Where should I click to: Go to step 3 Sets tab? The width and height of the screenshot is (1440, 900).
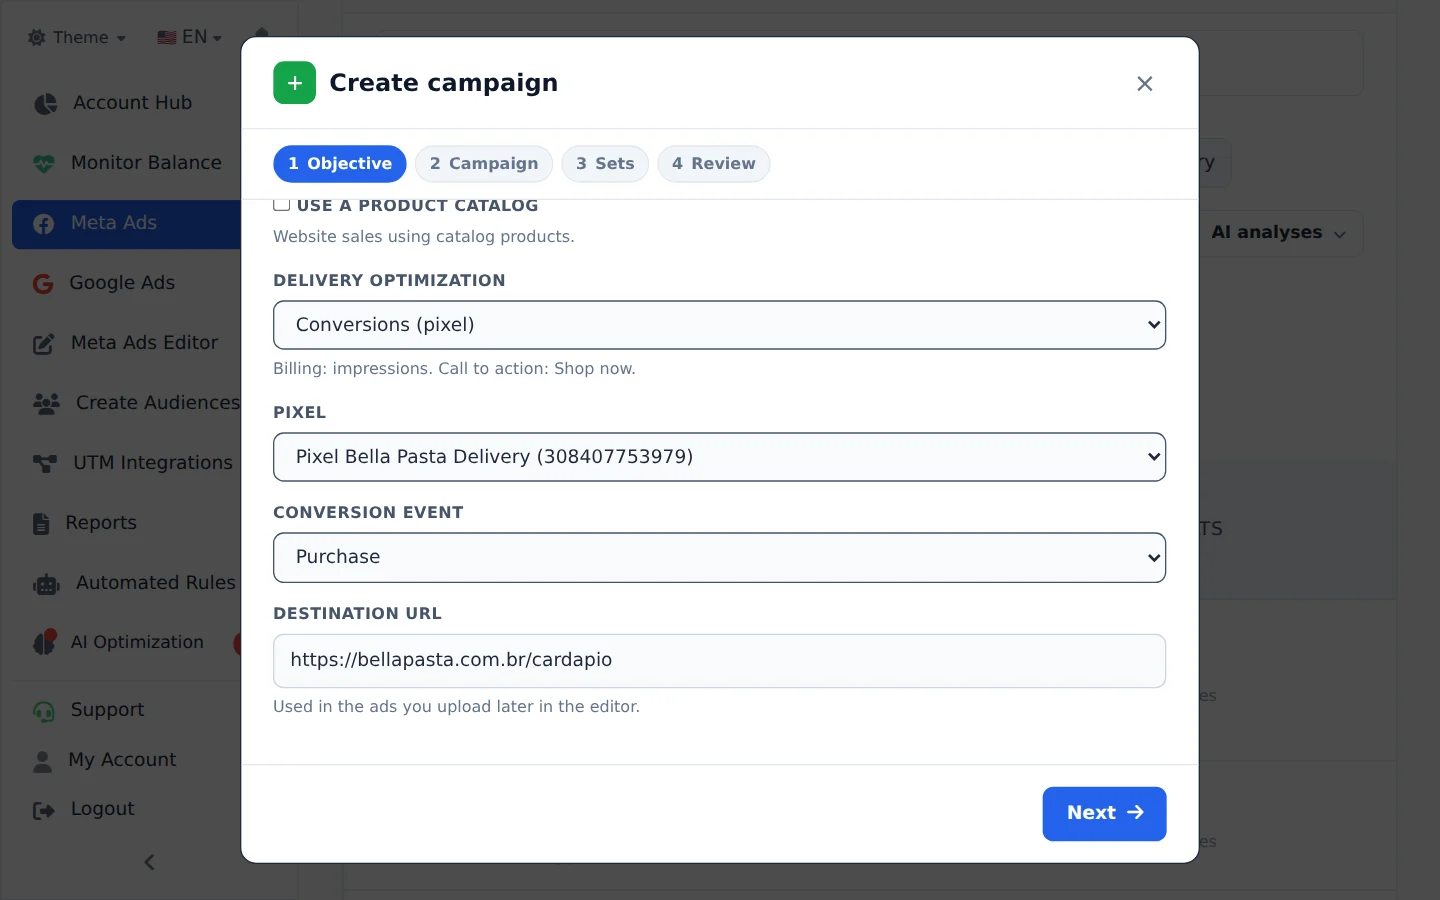click(605, 164)
